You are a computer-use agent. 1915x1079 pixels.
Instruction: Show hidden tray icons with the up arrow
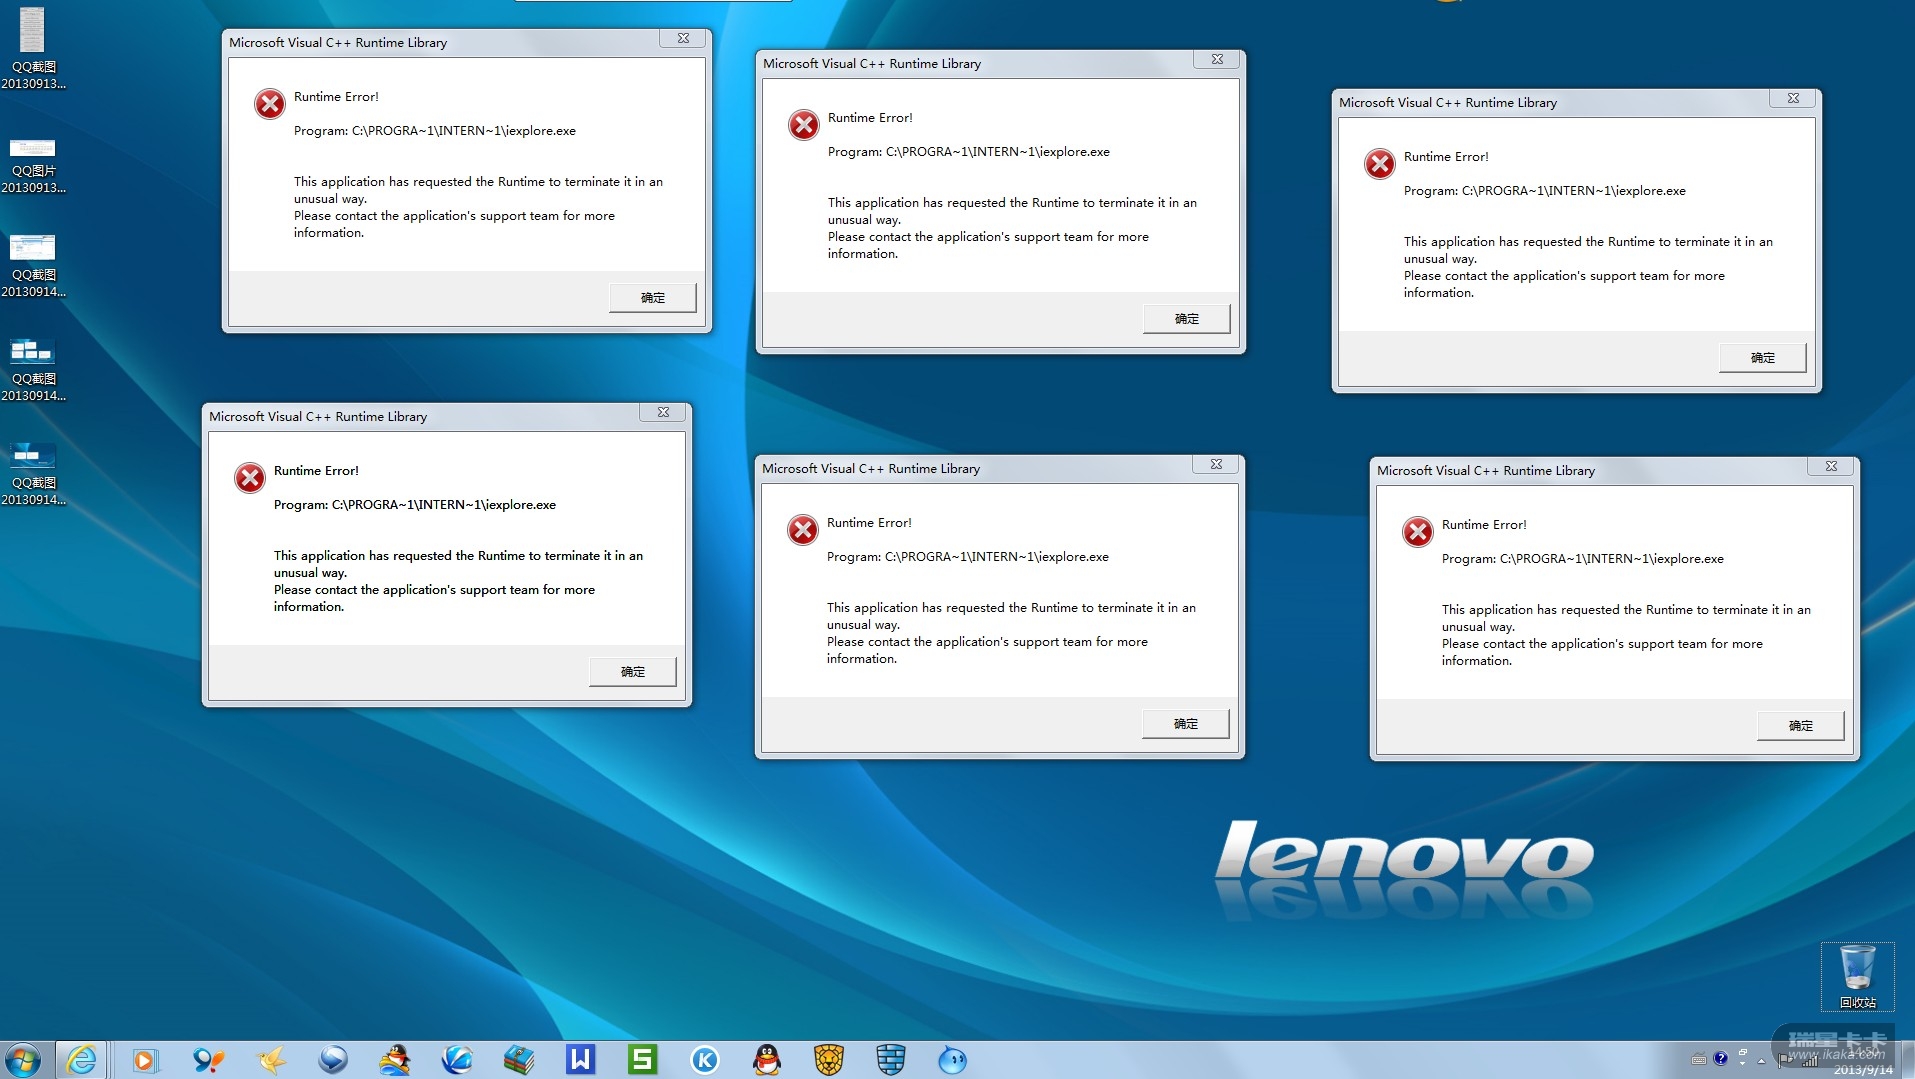(1762, 1061)
